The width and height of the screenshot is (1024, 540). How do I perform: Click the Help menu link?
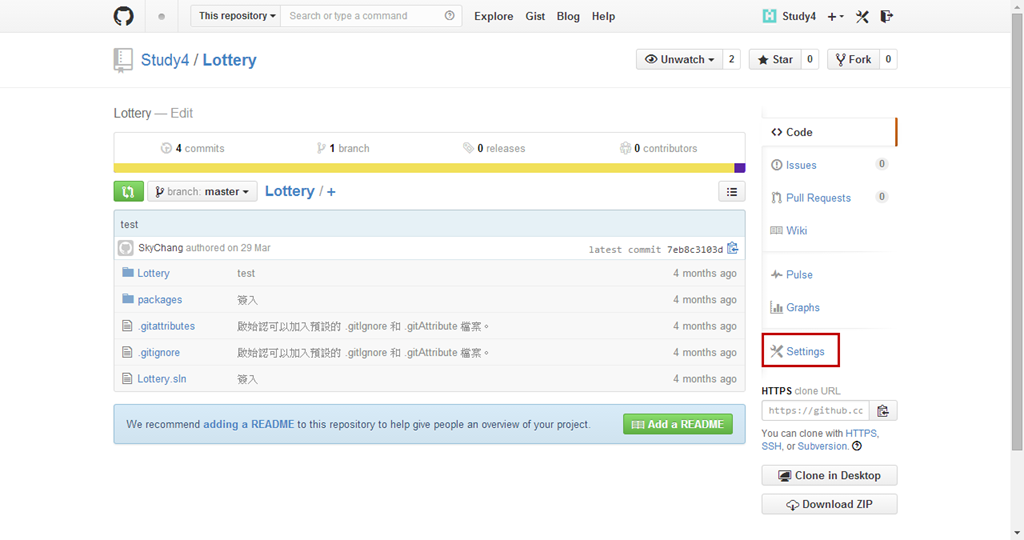tap(603, 16)
